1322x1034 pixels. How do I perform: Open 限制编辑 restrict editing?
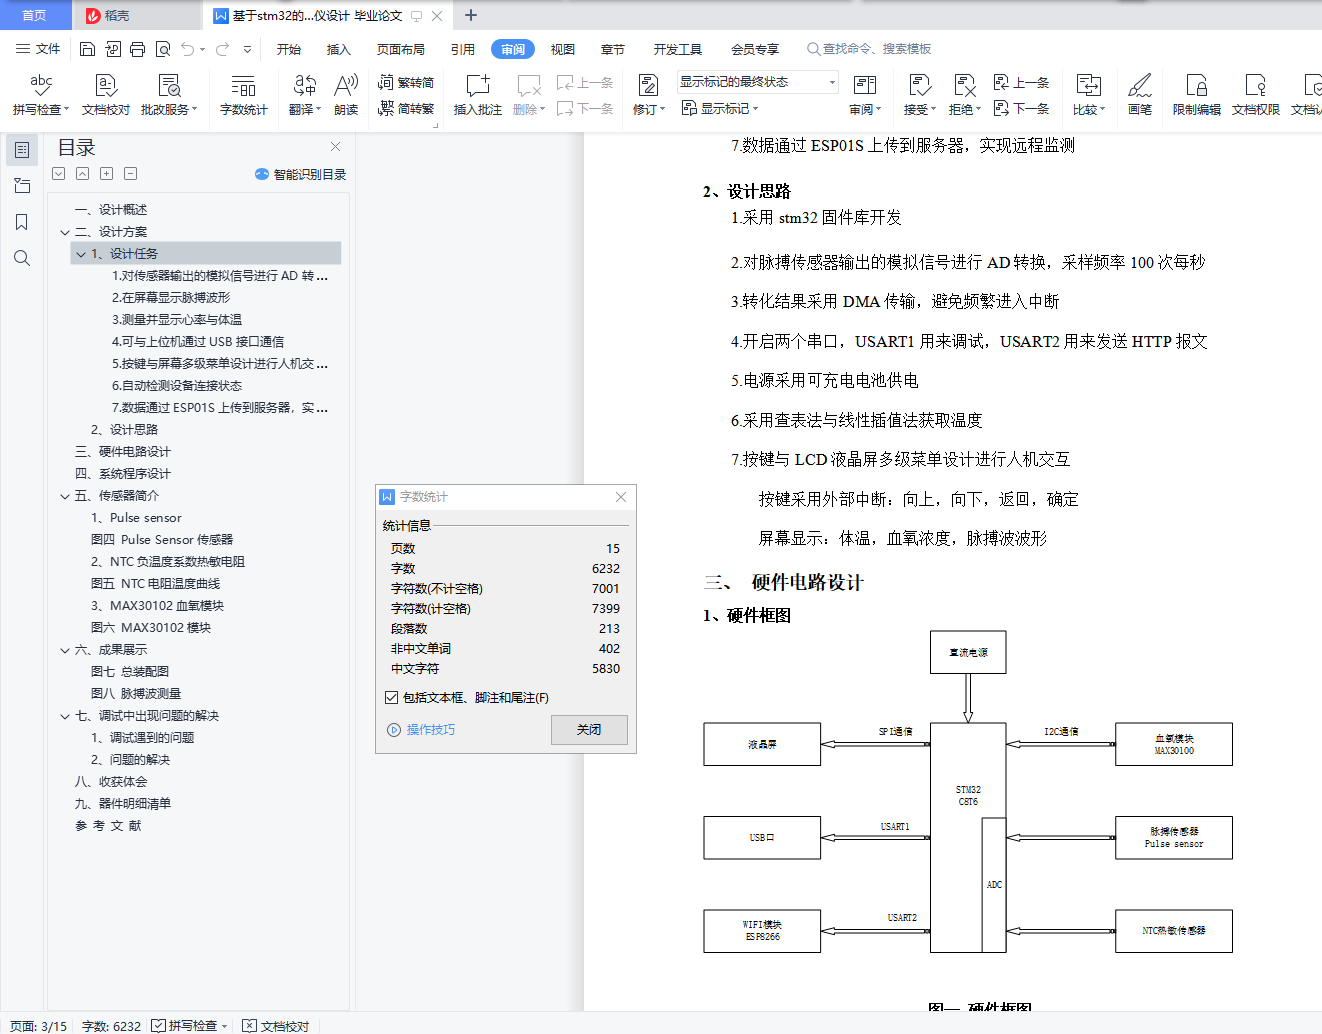(x=1197, y=95)
